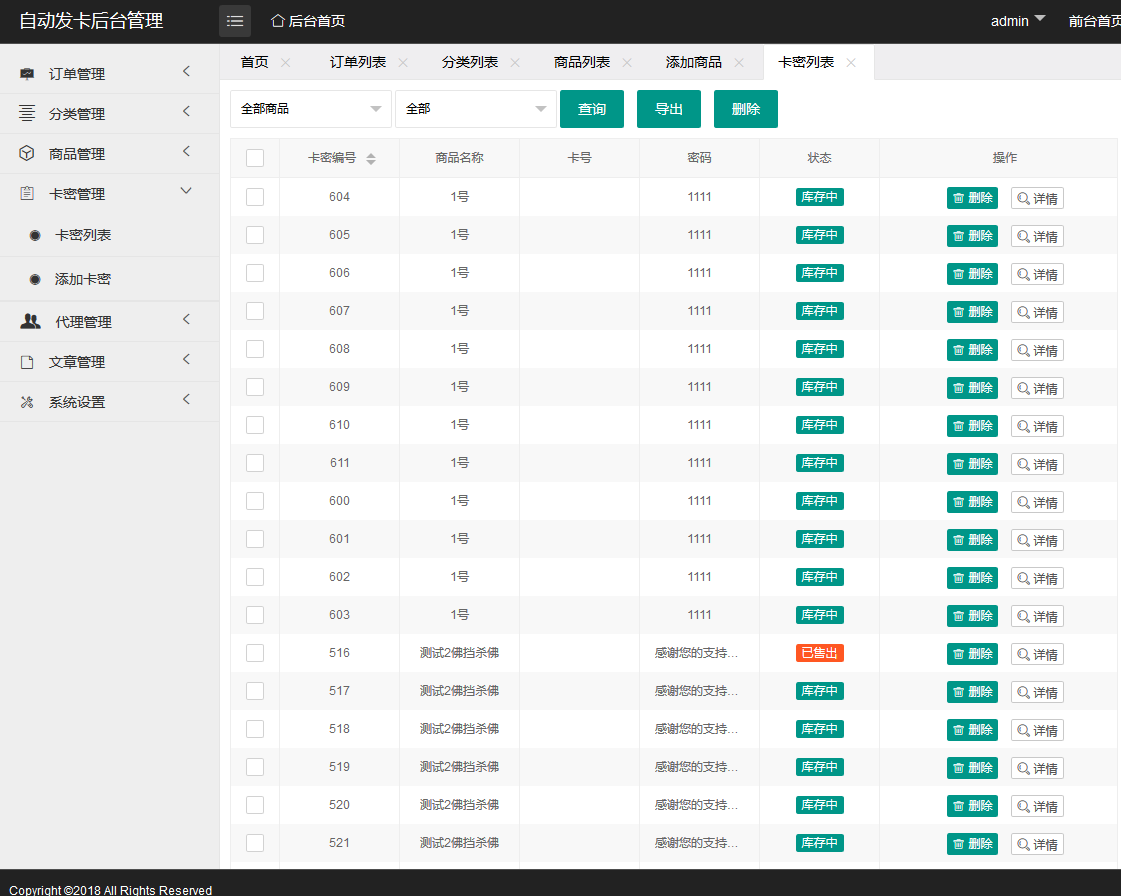Click the 查询 search button
Image resolution: width=1121 pixels, height=896 pixels.
(592, 109)
